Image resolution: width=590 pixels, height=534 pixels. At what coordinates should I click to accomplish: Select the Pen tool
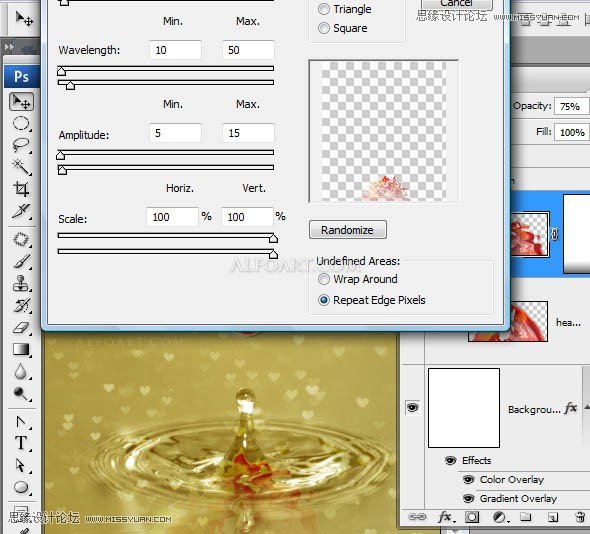(21, 421)
